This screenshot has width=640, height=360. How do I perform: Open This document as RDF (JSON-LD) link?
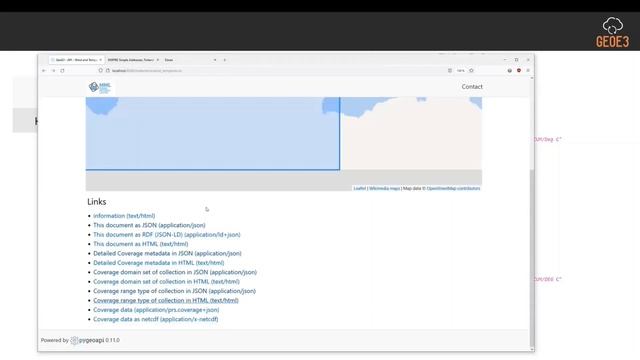[167, 235]
